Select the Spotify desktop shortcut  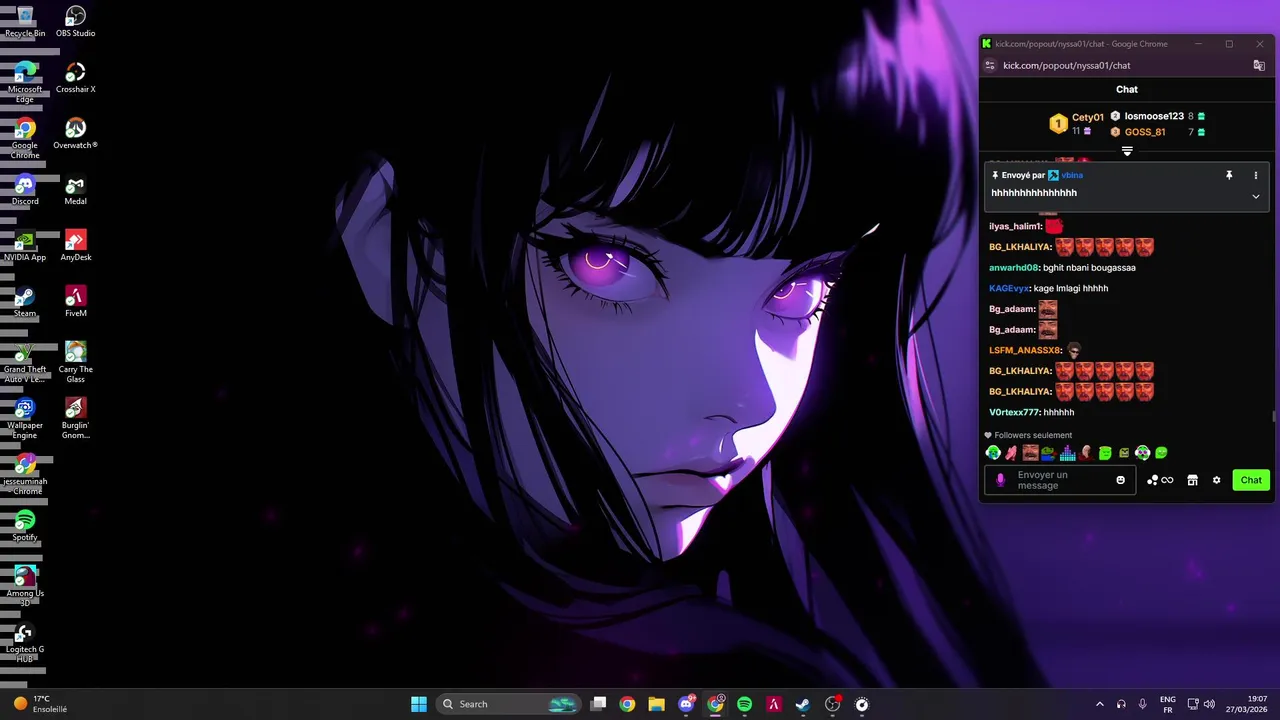tap(25, 525)
